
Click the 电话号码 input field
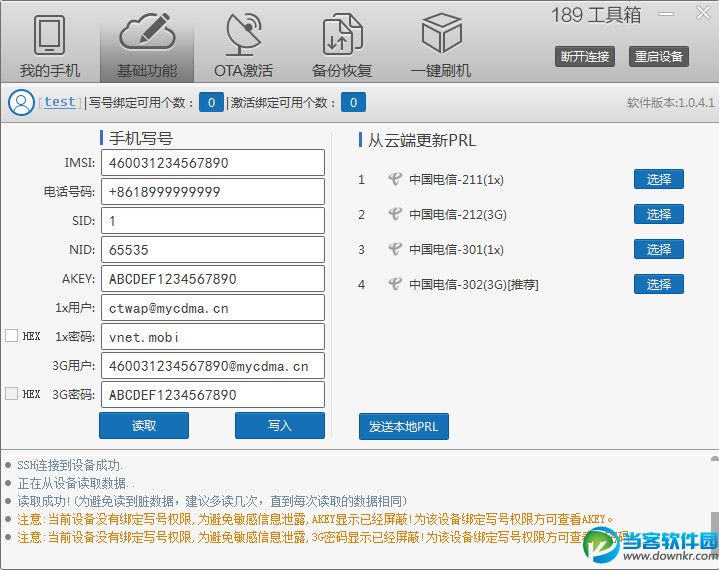(213, 192)
